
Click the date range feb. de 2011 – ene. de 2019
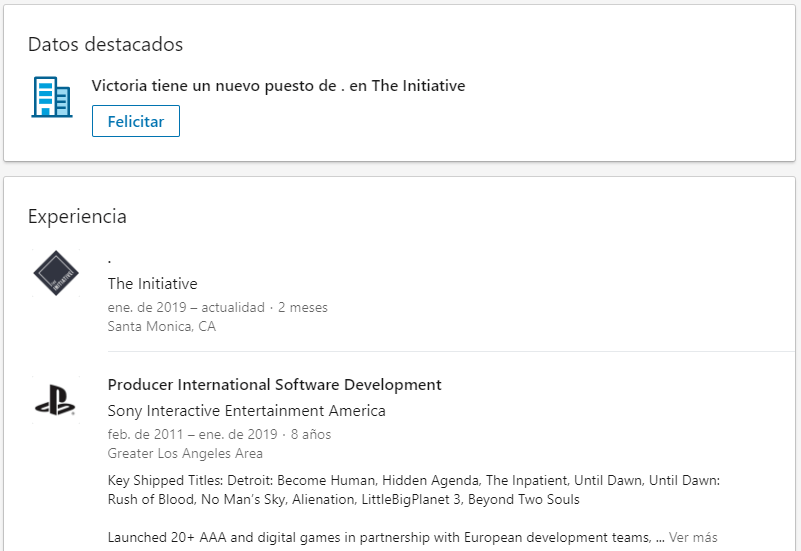(x=192, y=435)
